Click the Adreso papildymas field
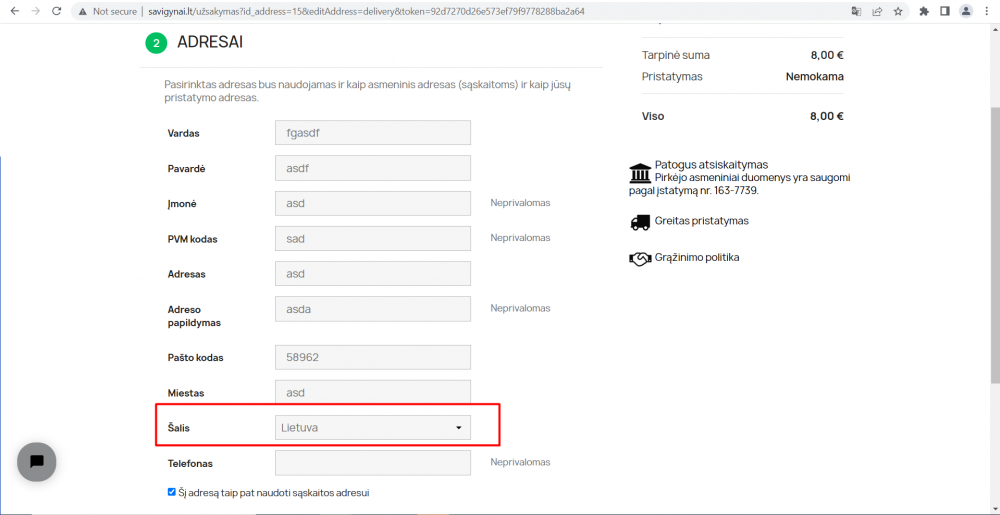The width and height of the screenshot is (1000, 515). tap(373, 309)
